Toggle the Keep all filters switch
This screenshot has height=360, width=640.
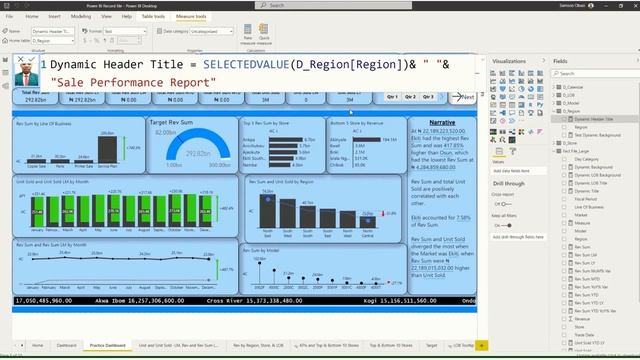click(507, 225)
